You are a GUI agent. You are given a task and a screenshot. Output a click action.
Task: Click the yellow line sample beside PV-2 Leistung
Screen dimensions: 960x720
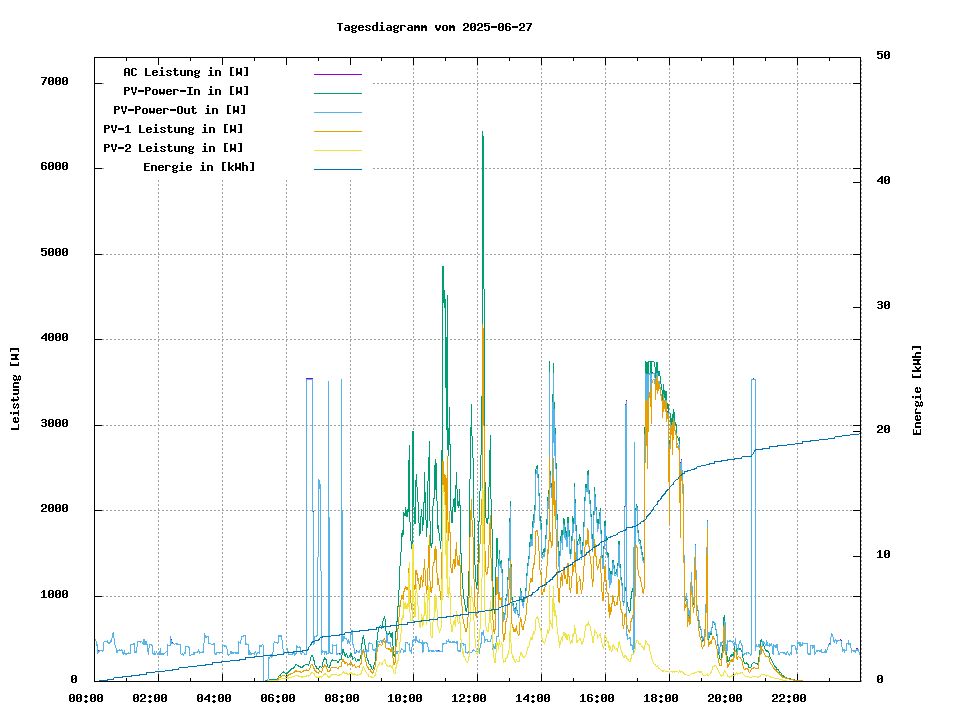point(337,149)
